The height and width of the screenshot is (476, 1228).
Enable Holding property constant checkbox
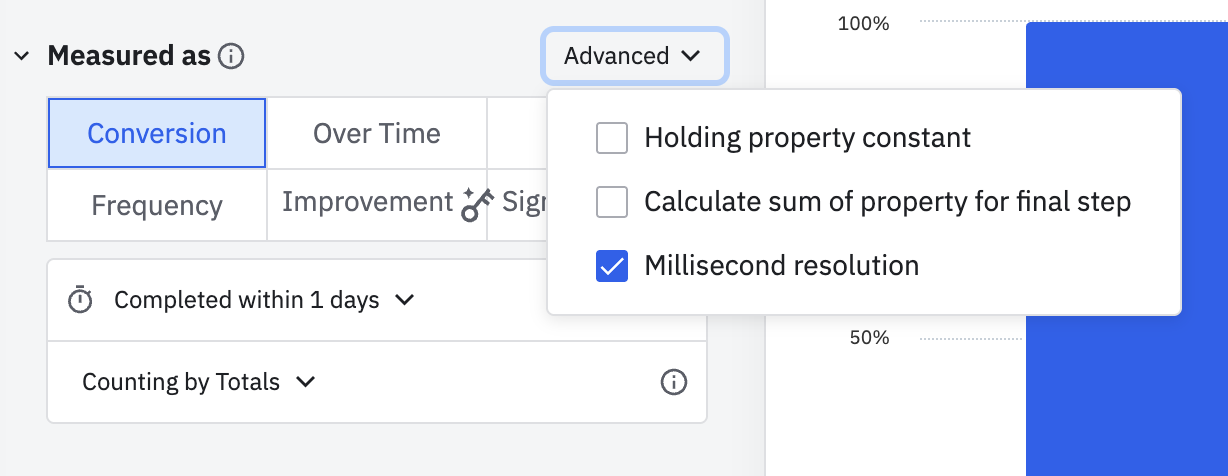(611, 138)
